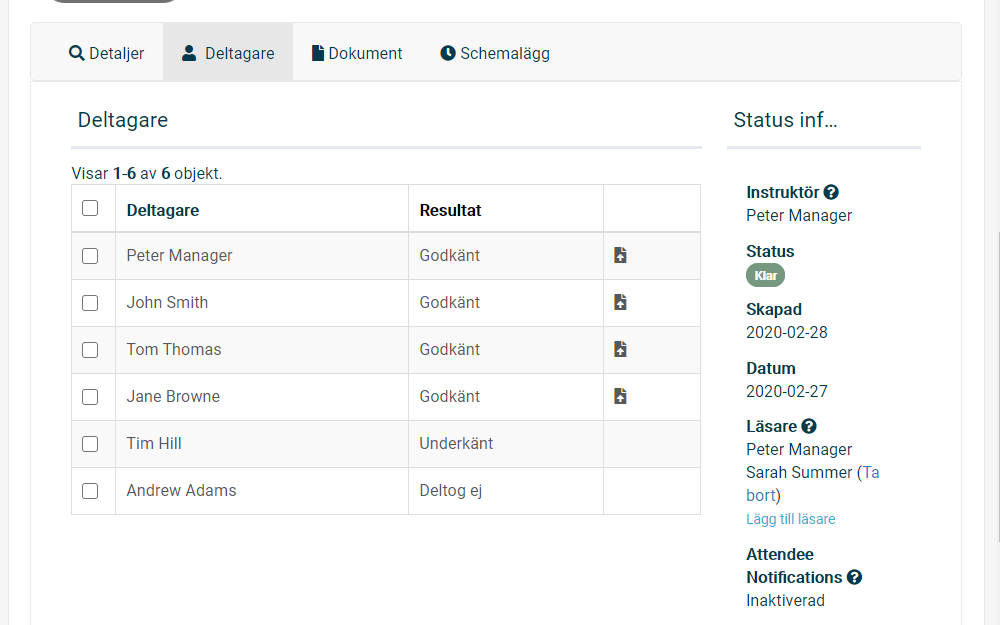Open upload document icon for Jane Browne
This screenshot has width=1000, height=625.
pyautogui.click(x=620, y=396)
